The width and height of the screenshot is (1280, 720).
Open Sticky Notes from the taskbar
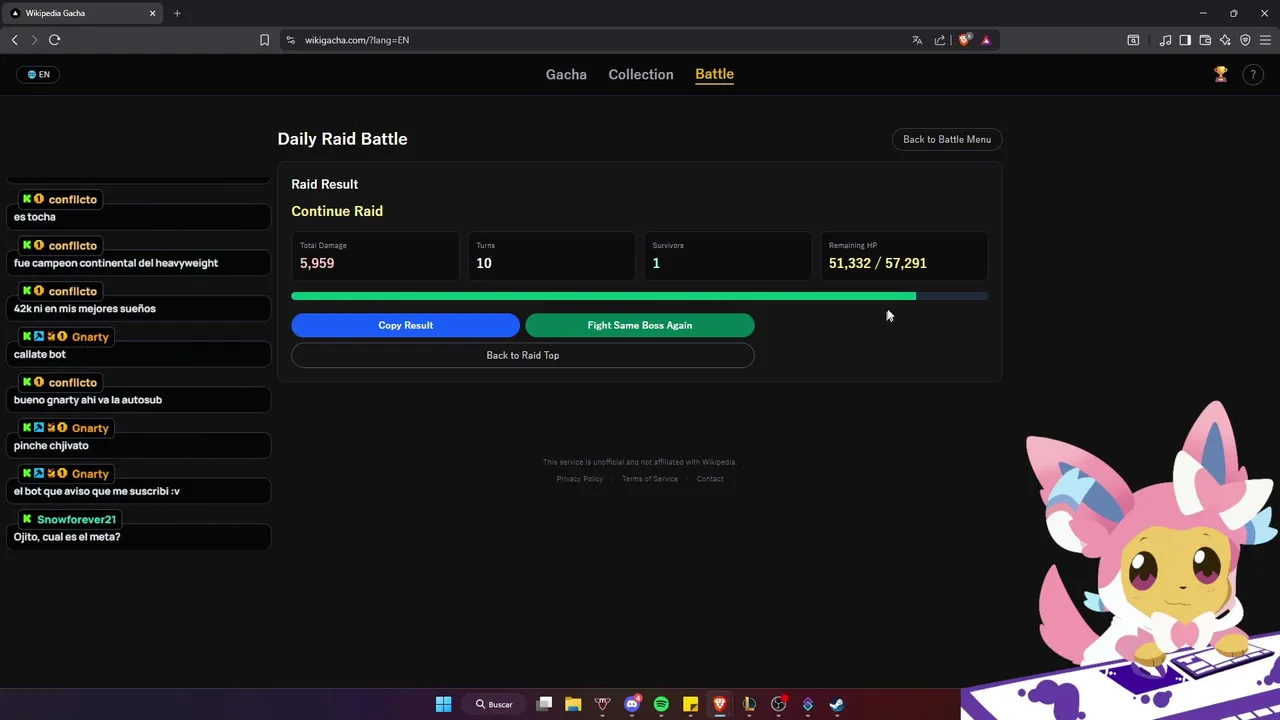click(690, 704)
